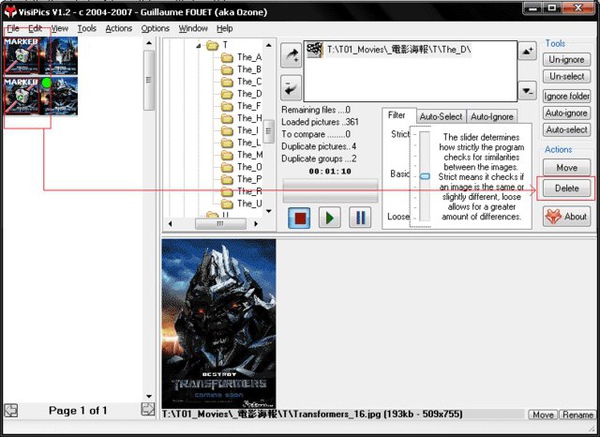The height and width of the screenshot is (437, 600).
Task: Switch to the Filter tab
Action: [x=396, y=115]
